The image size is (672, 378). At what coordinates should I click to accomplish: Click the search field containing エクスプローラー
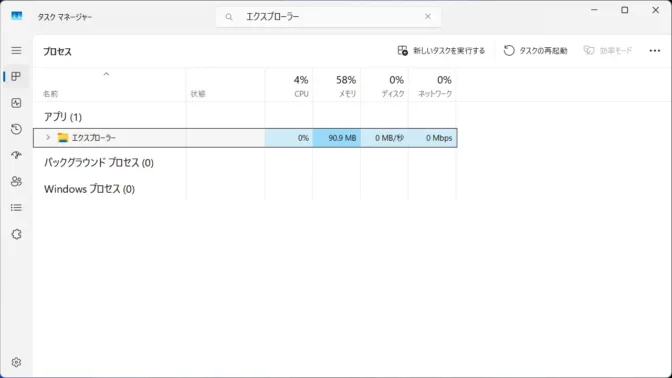[x=329, y=17]
